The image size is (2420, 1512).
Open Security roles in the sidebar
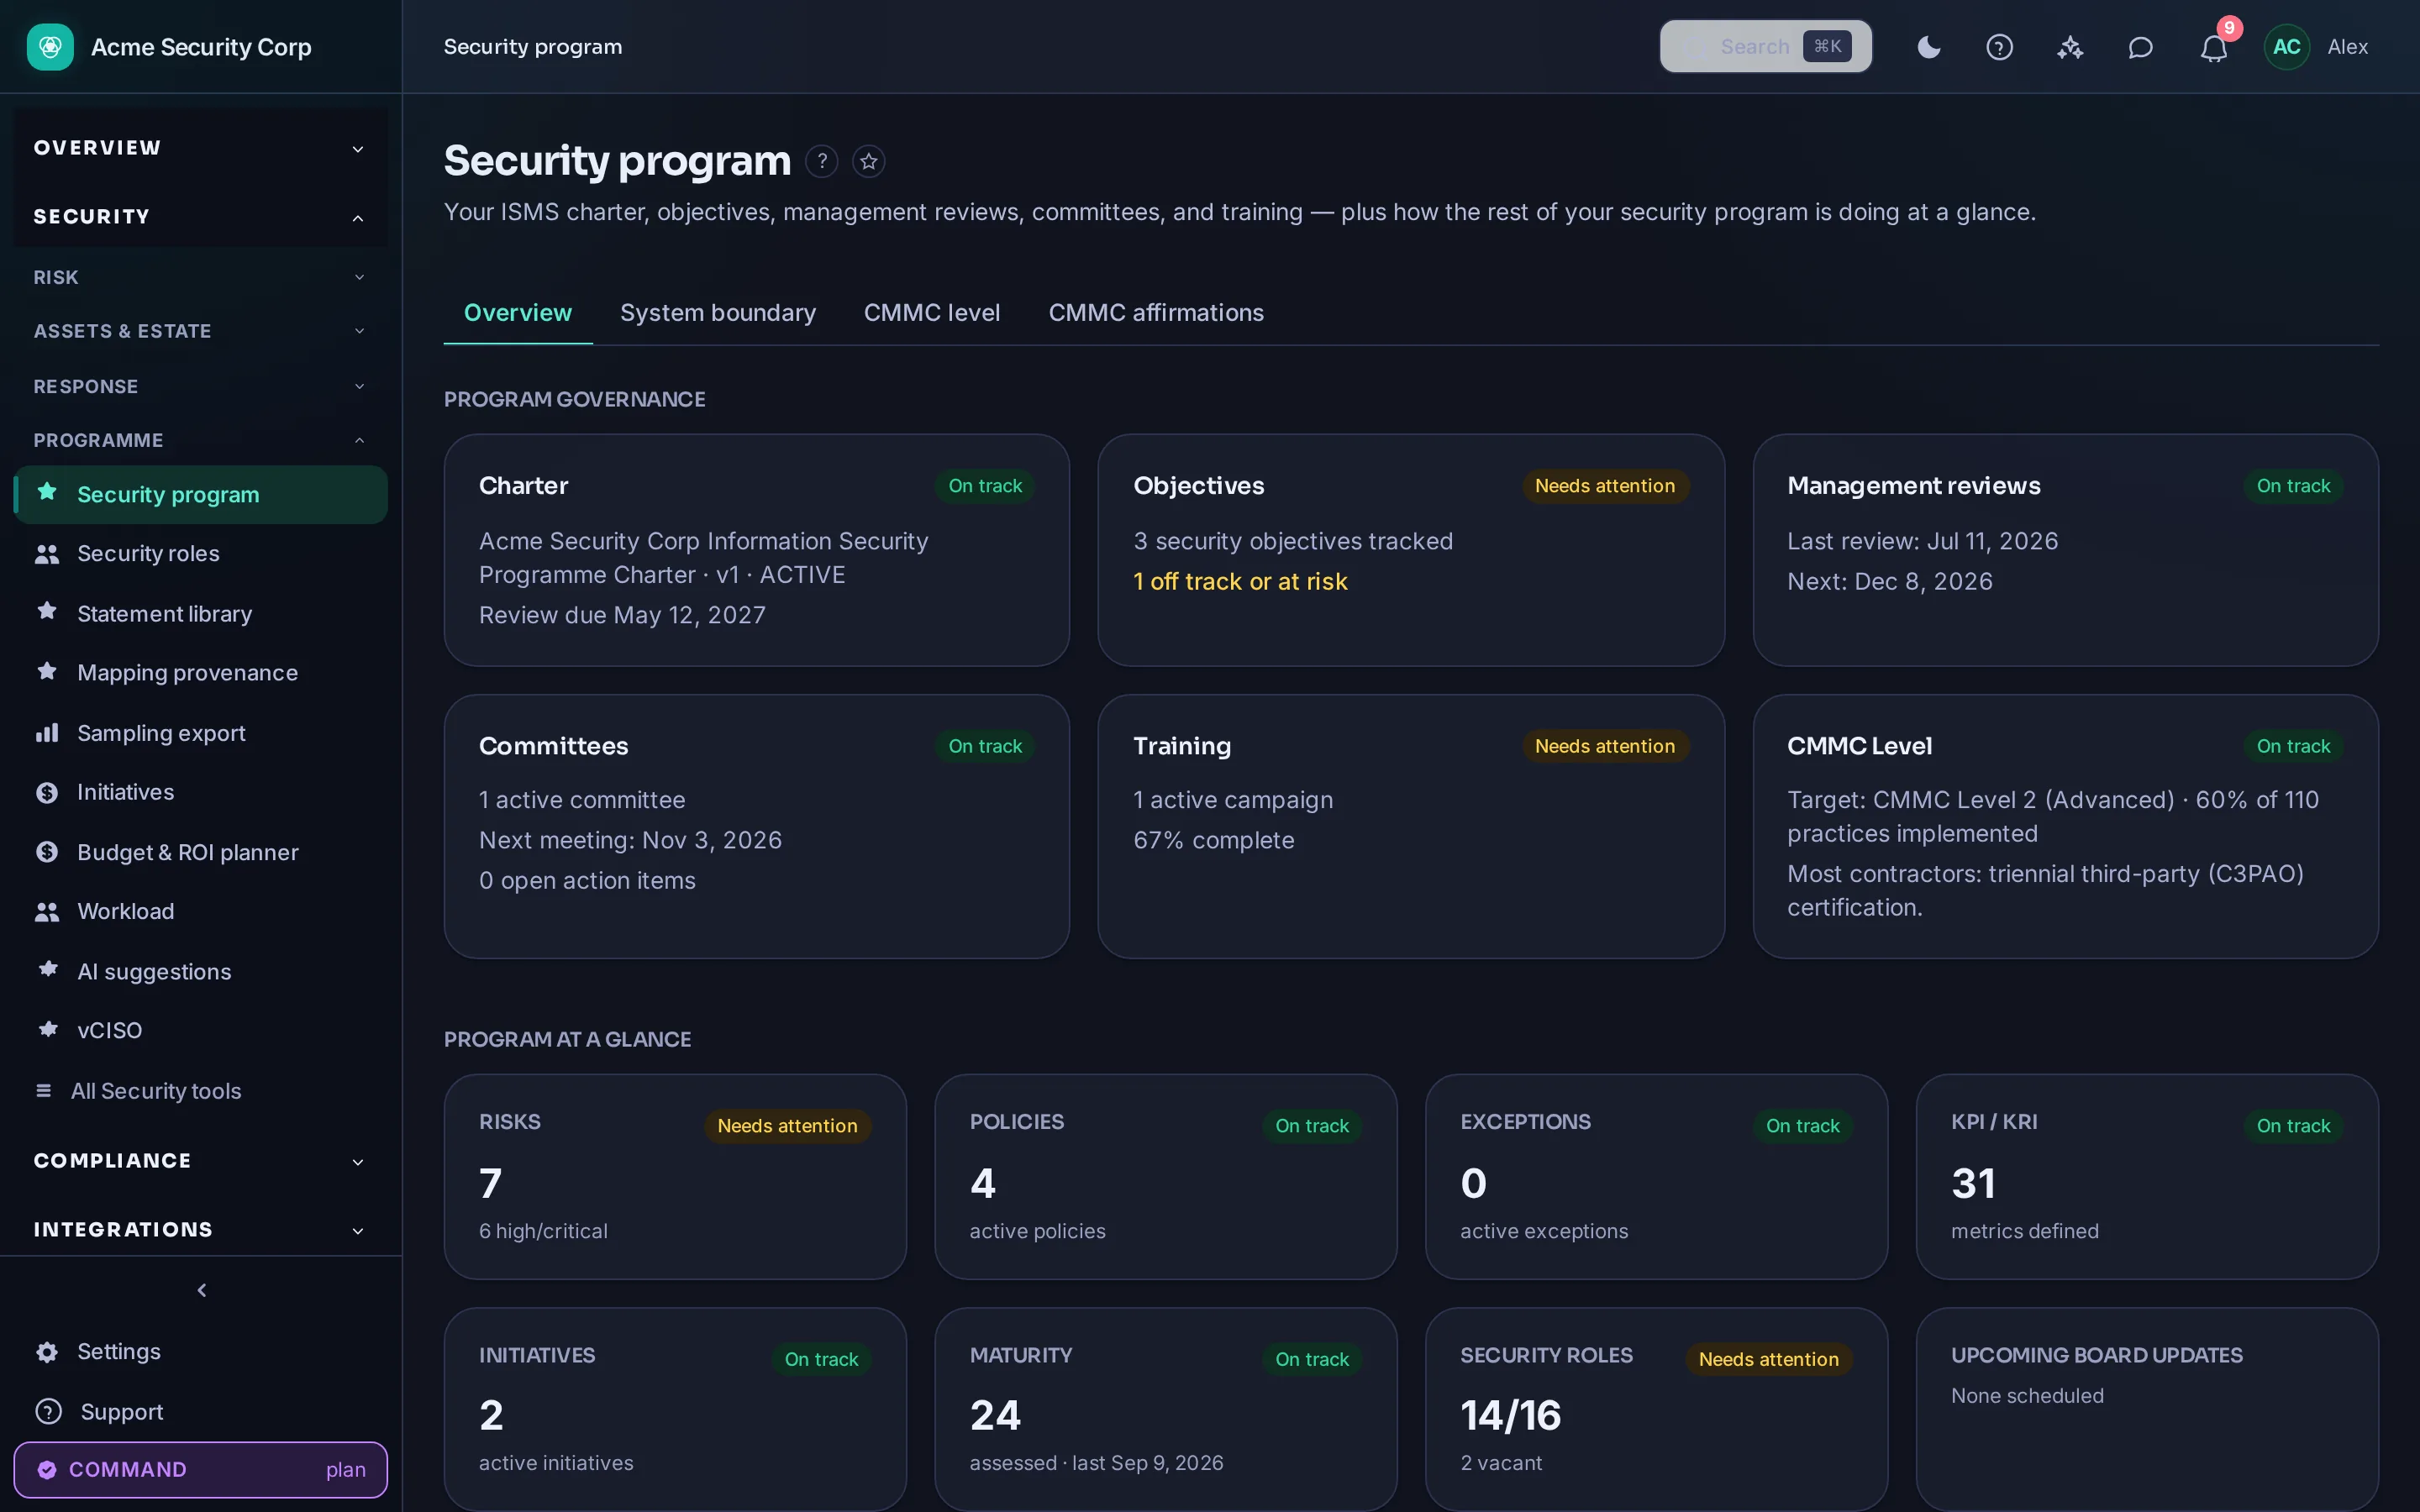[200, 553]
